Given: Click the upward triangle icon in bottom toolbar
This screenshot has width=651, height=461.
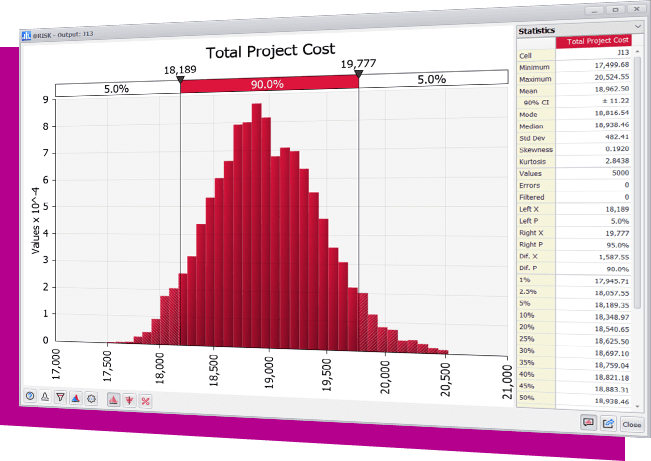Looking at the screenshot, I should pos(45,398).
